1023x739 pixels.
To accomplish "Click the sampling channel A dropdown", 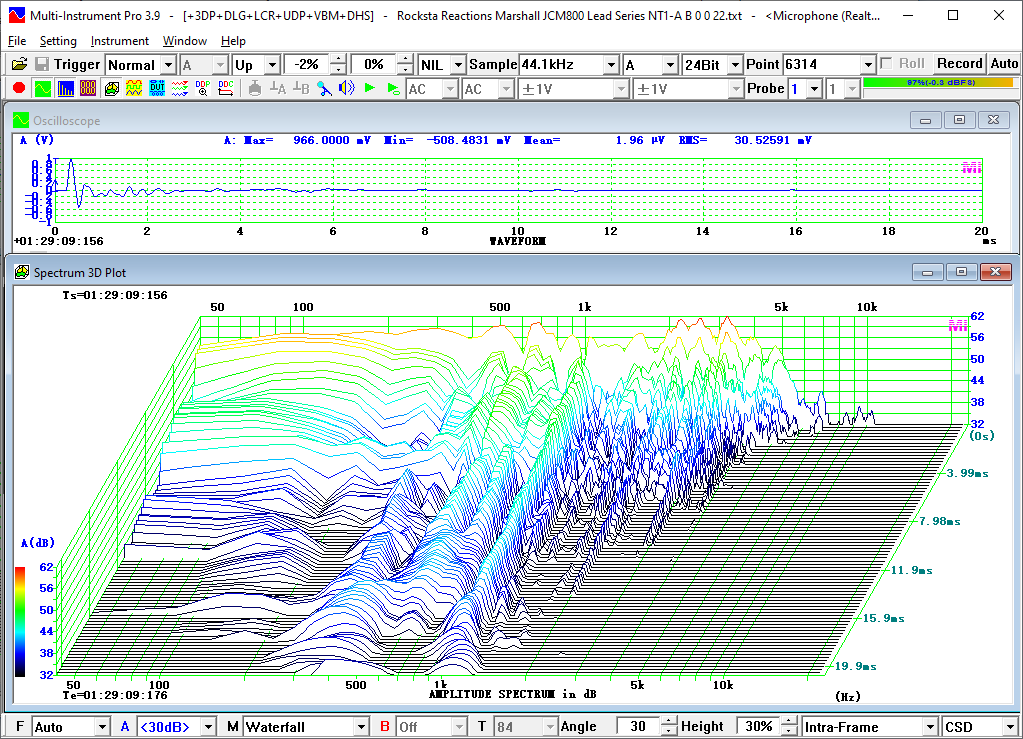I will pyautogui.click(x=651, y=65).
